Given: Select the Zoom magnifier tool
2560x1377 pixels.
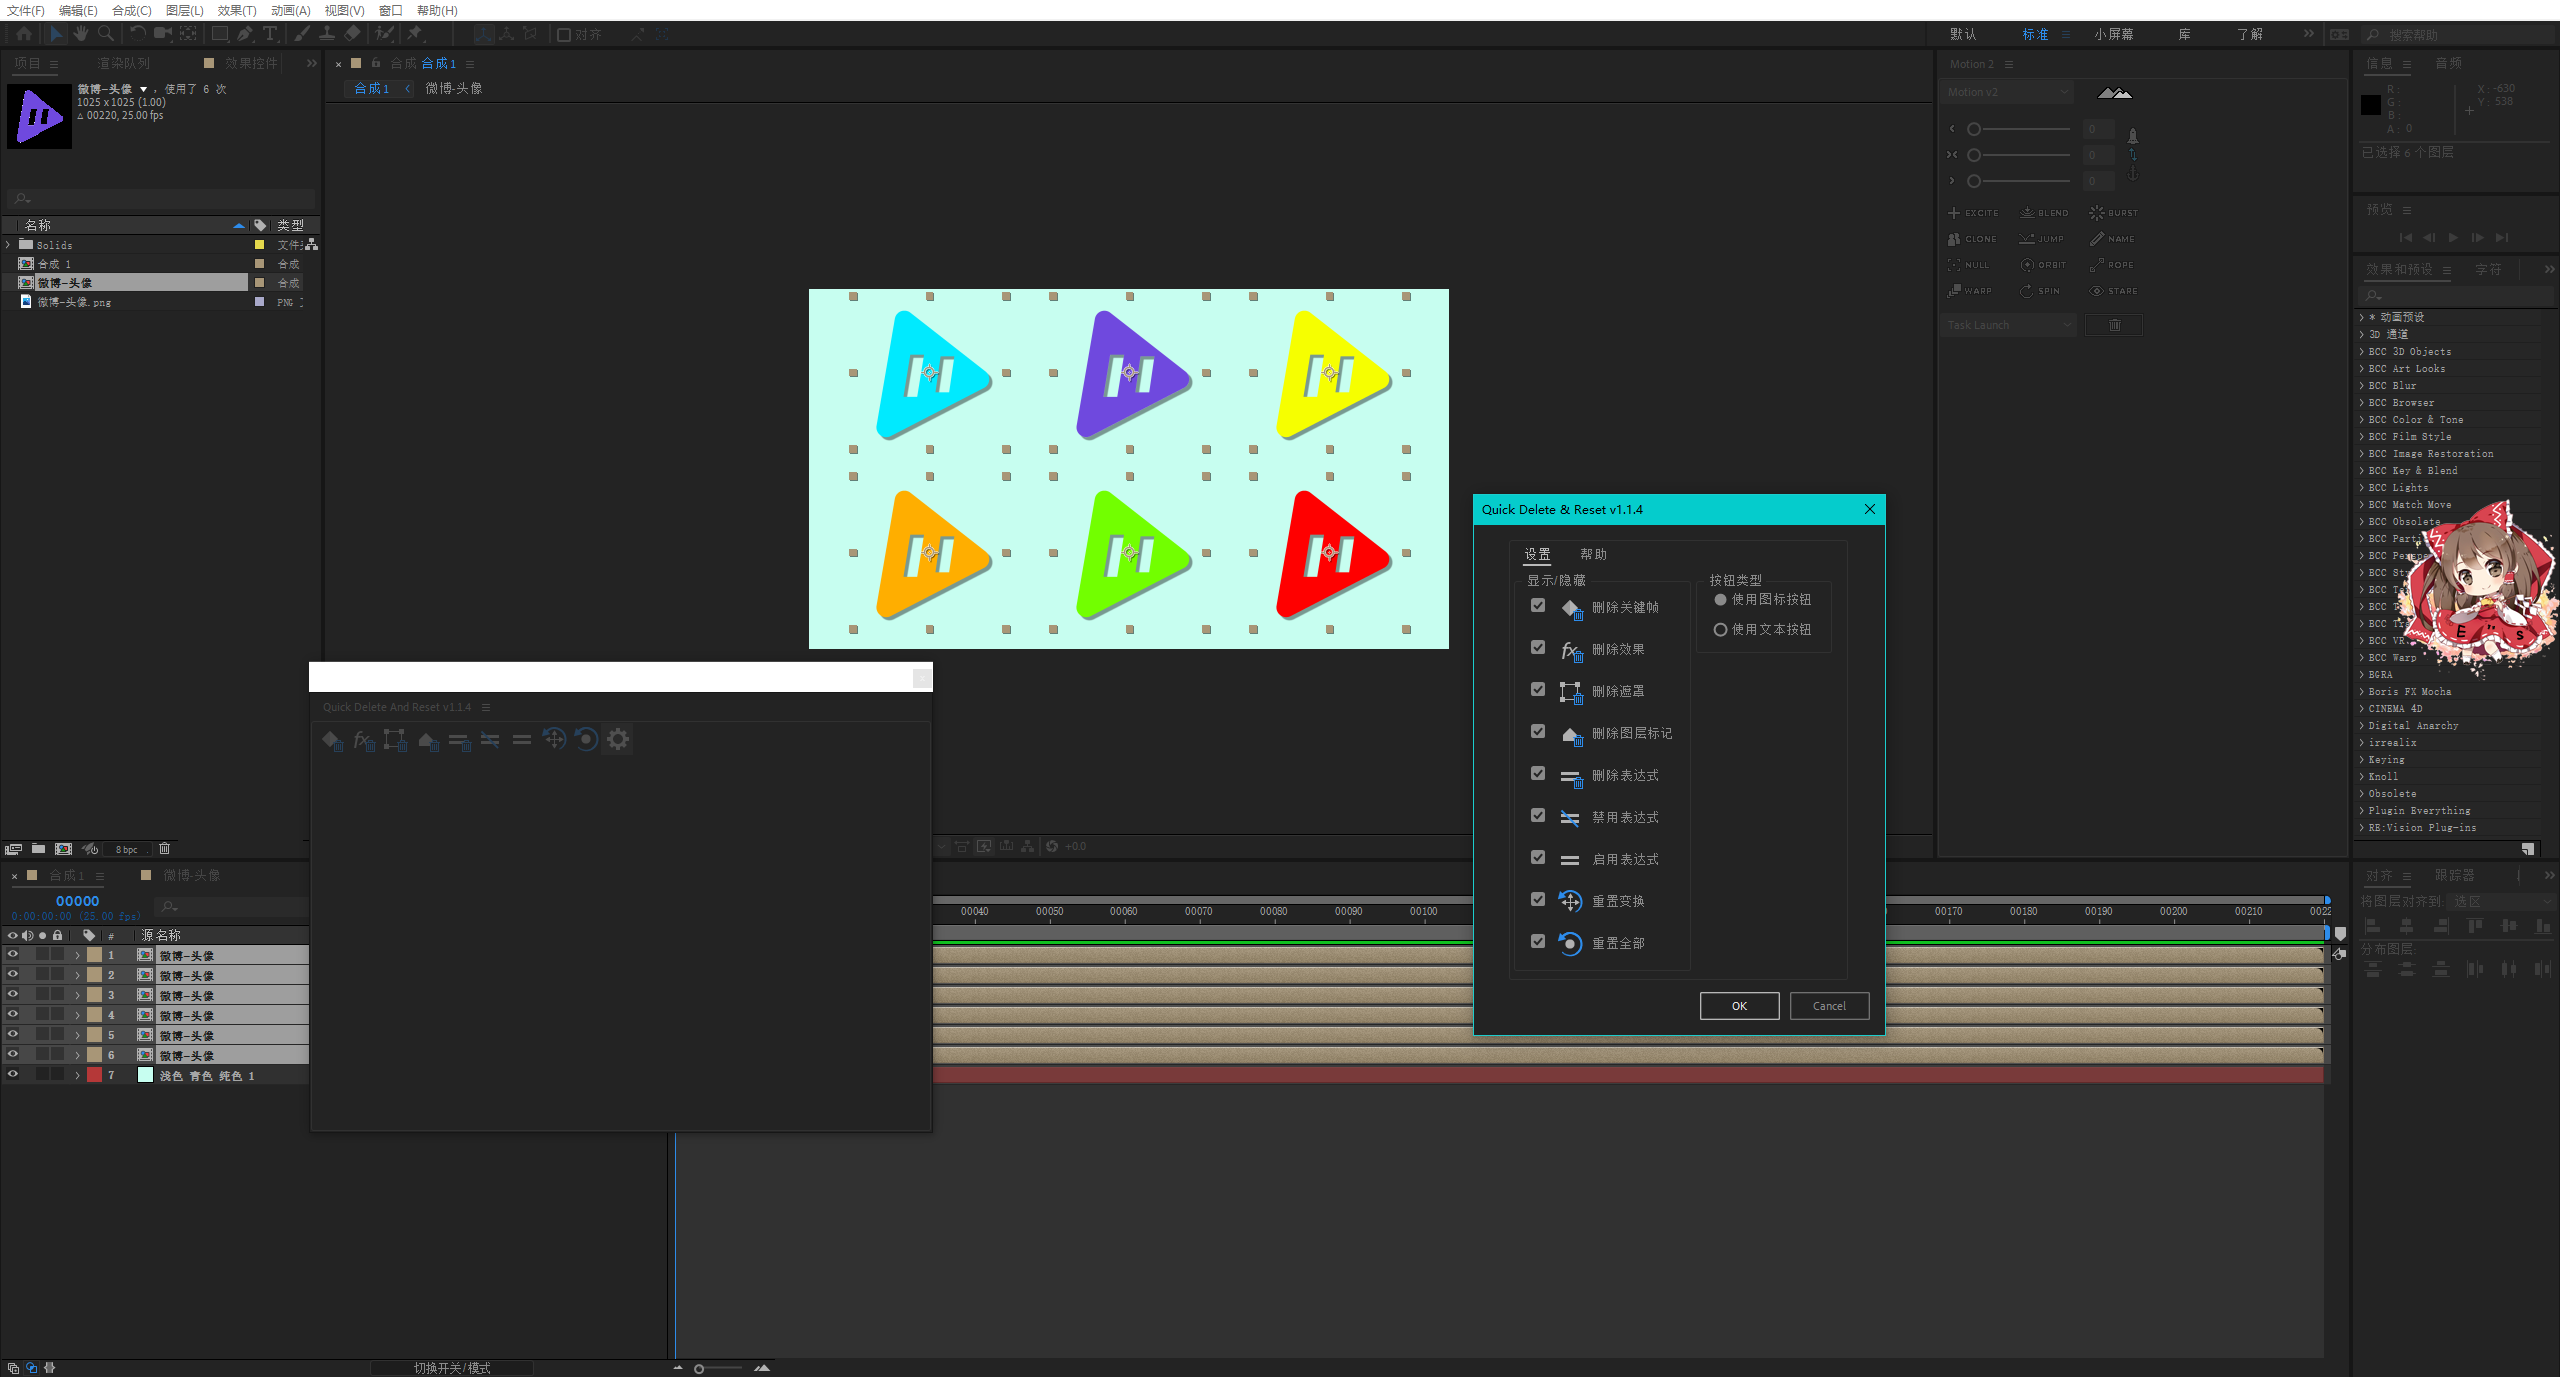Looking at the screenshot, I should (x=105, y=34).
